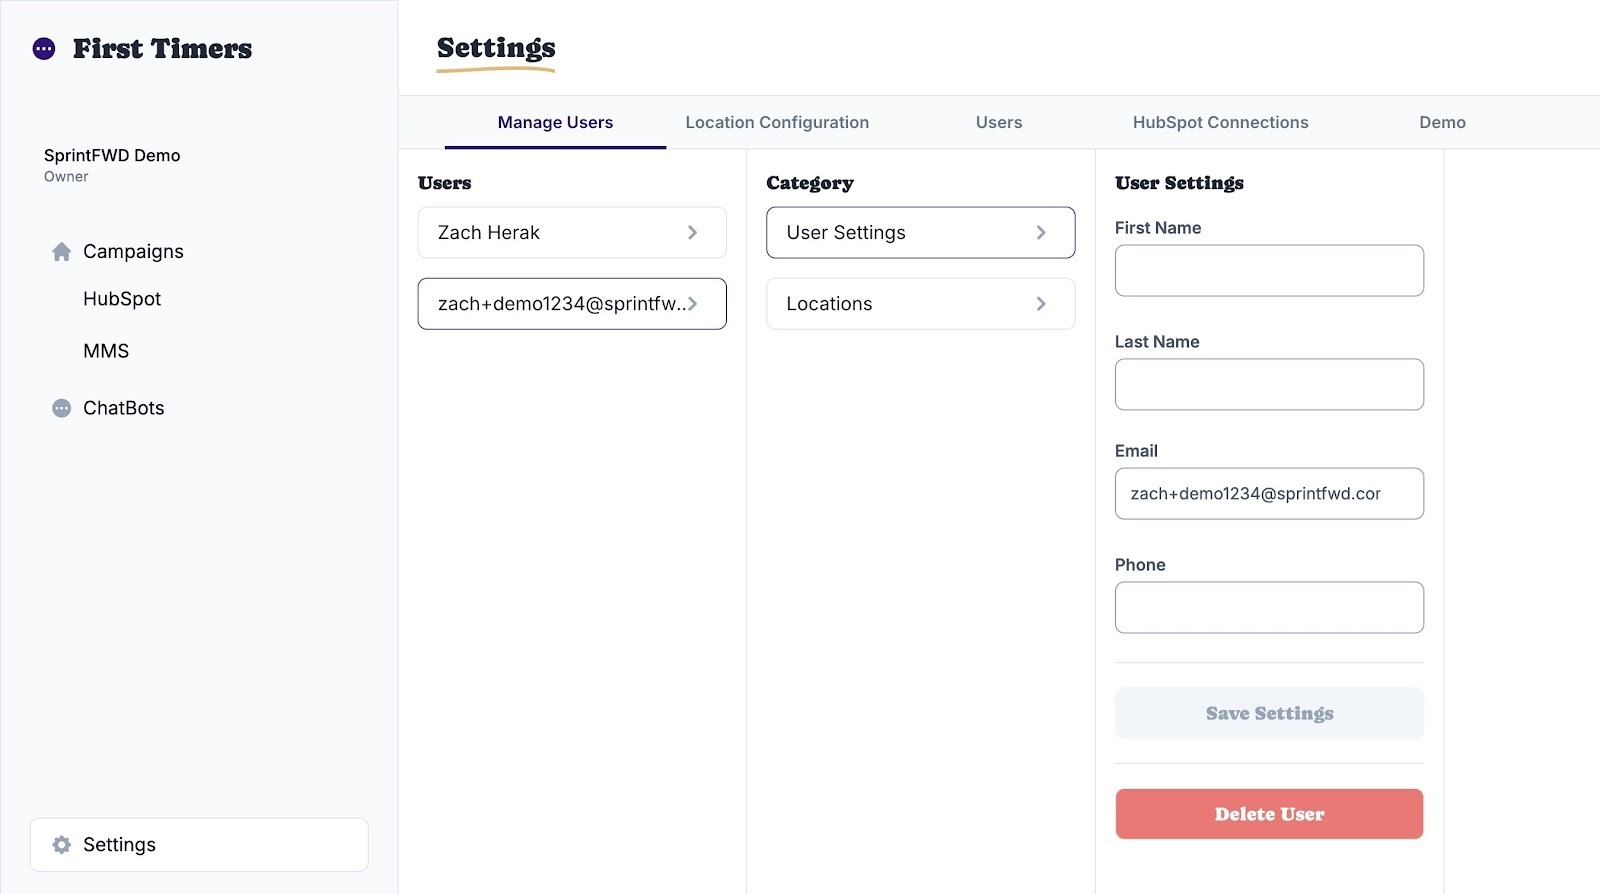1600x894 pixels.
Task: Click into the Last Name field
Action: tap(1269, 385)
